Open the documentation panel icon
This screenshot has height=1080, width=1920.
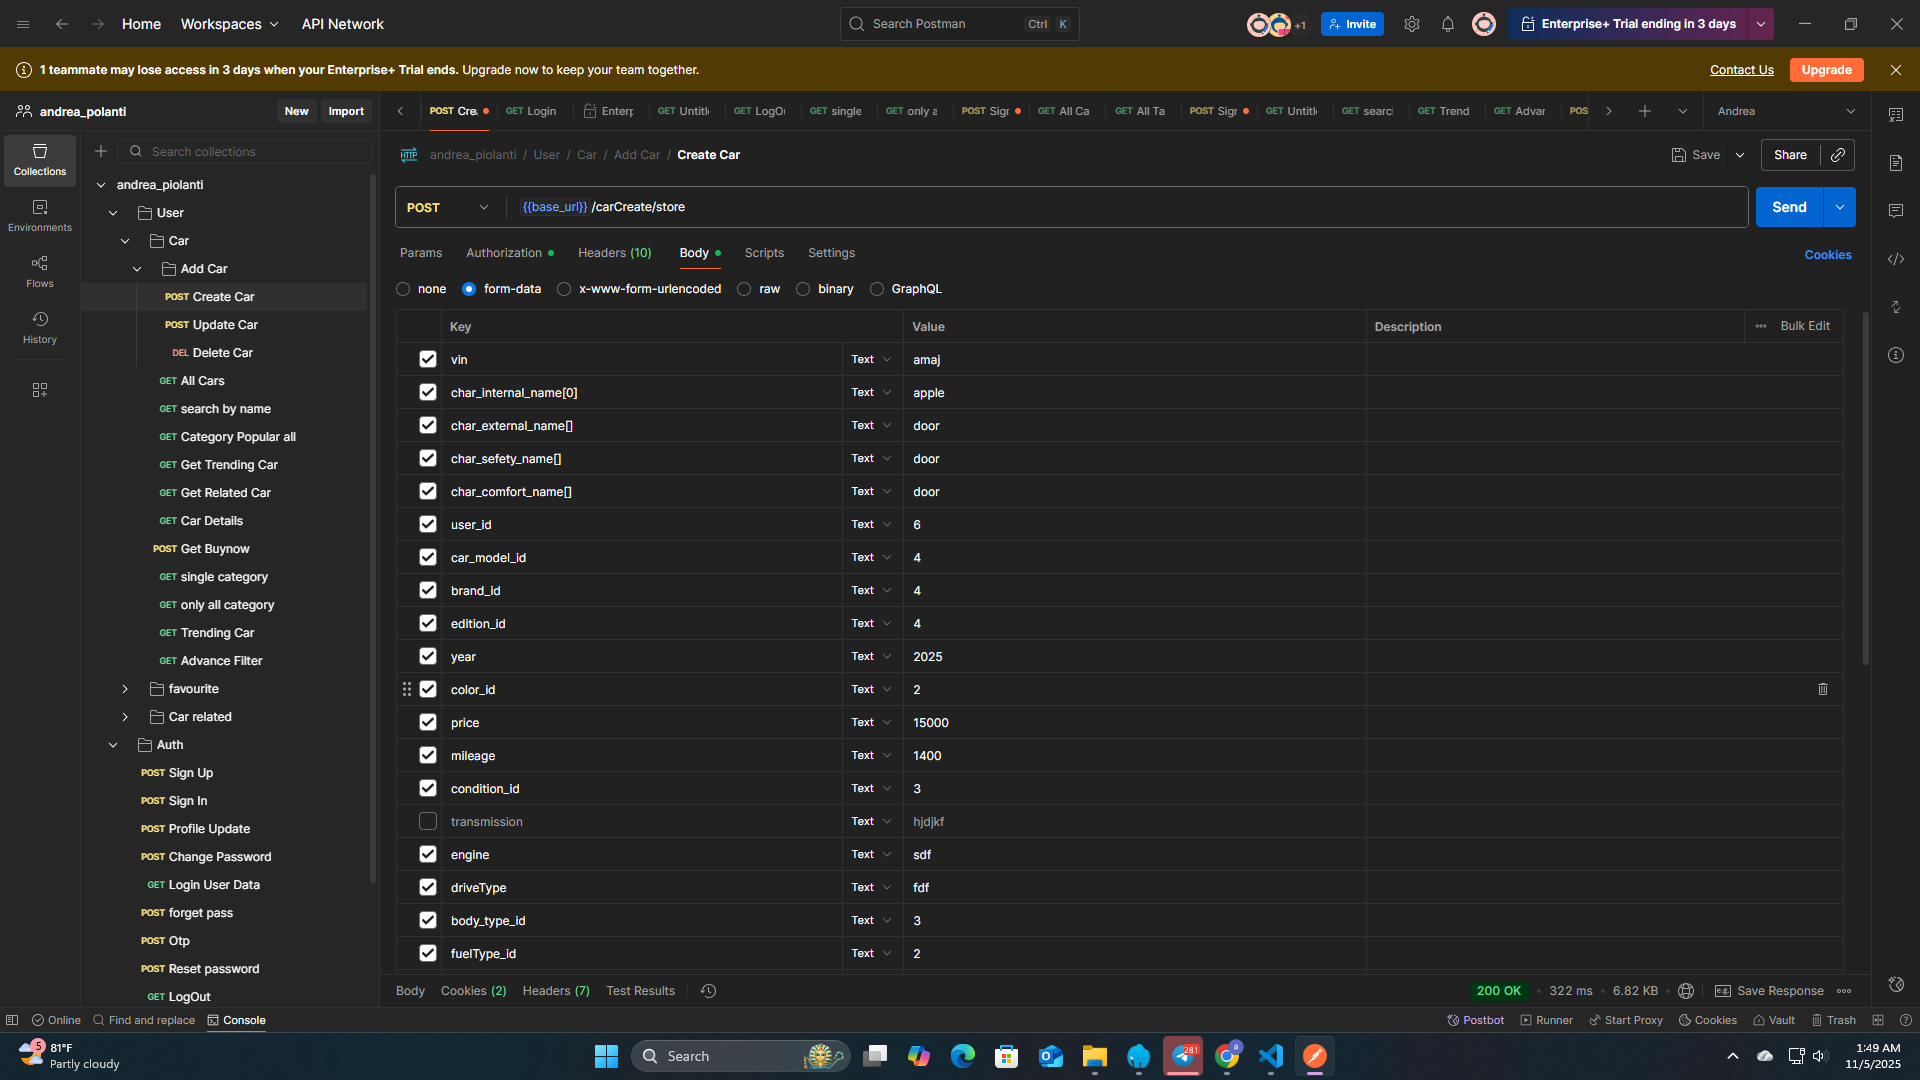pyautogui.click(x=1896, y=163)
